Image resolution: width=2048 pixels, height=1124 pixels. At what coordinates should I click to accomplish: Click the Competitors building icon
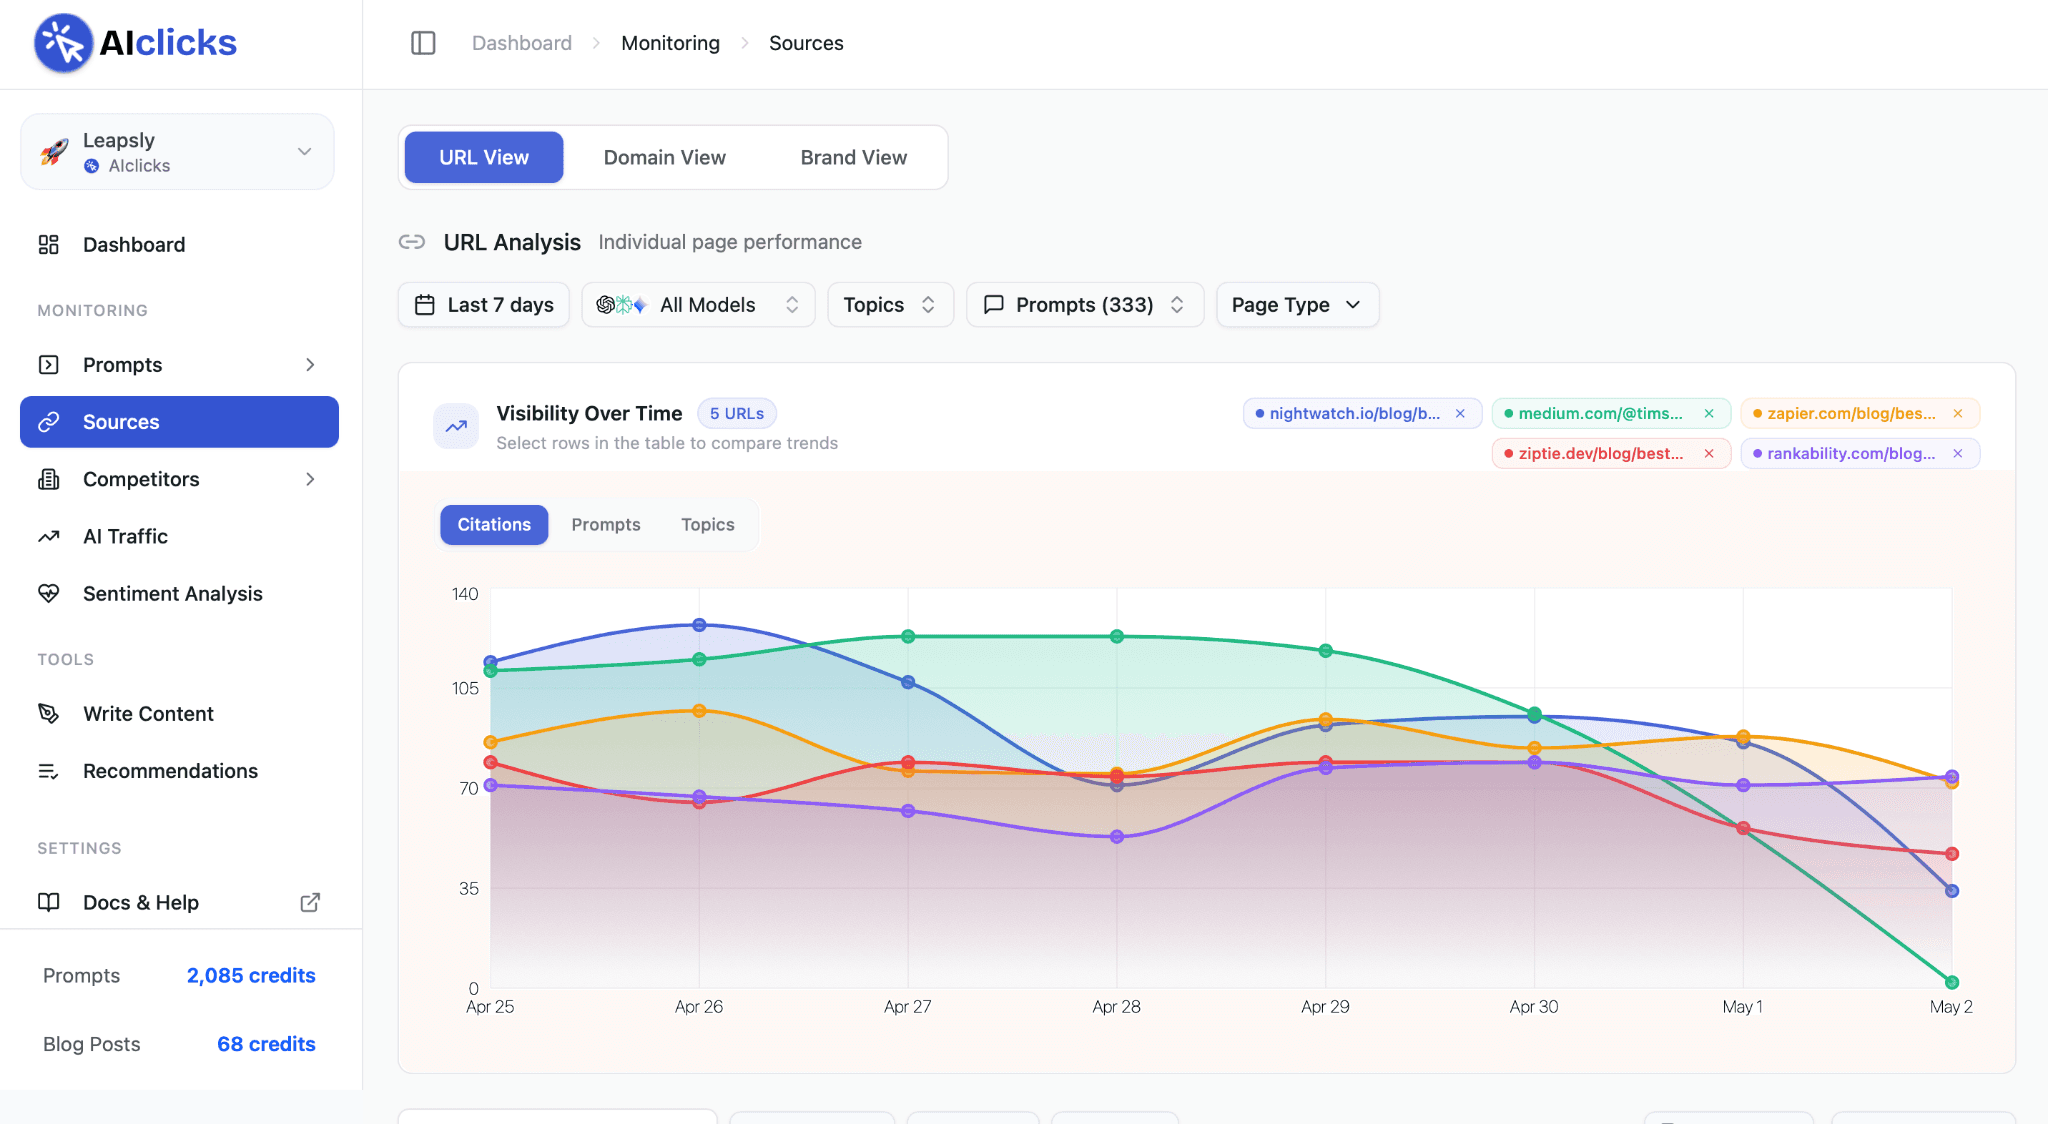pos(48,479)
